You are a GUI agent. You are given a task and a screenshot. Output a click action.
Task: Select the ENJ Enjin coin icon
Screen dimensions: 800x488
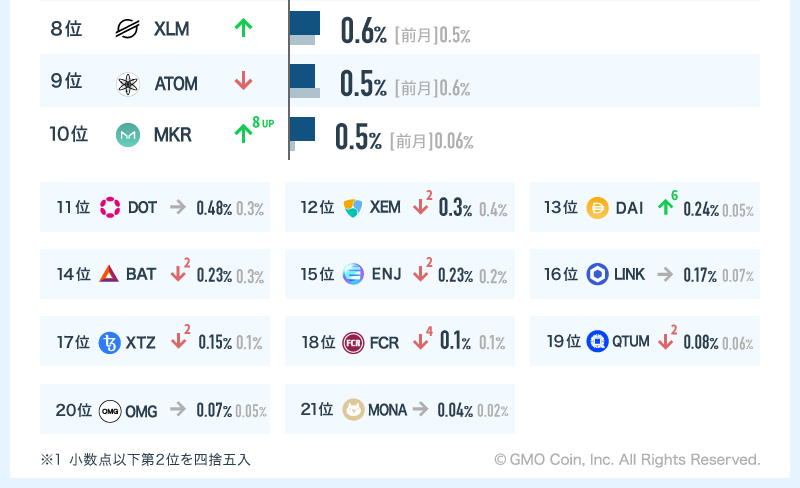point(353,273)
